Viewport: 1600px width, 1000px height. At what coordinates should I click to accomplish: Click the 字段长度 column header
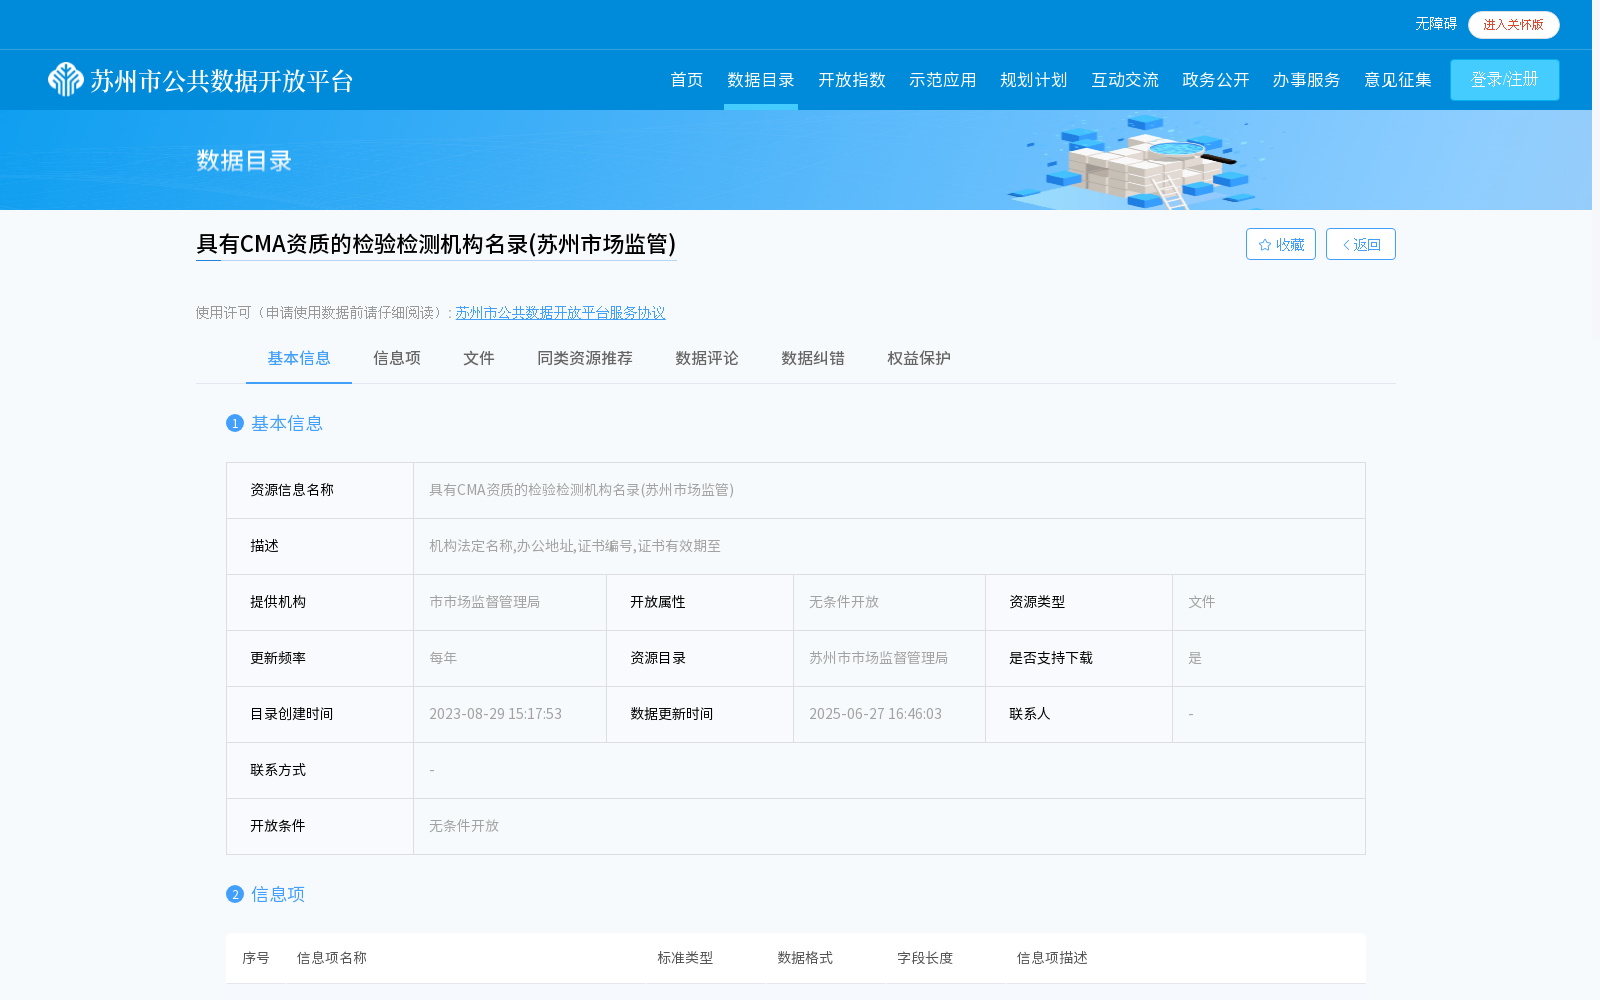(x=925, y=958)
